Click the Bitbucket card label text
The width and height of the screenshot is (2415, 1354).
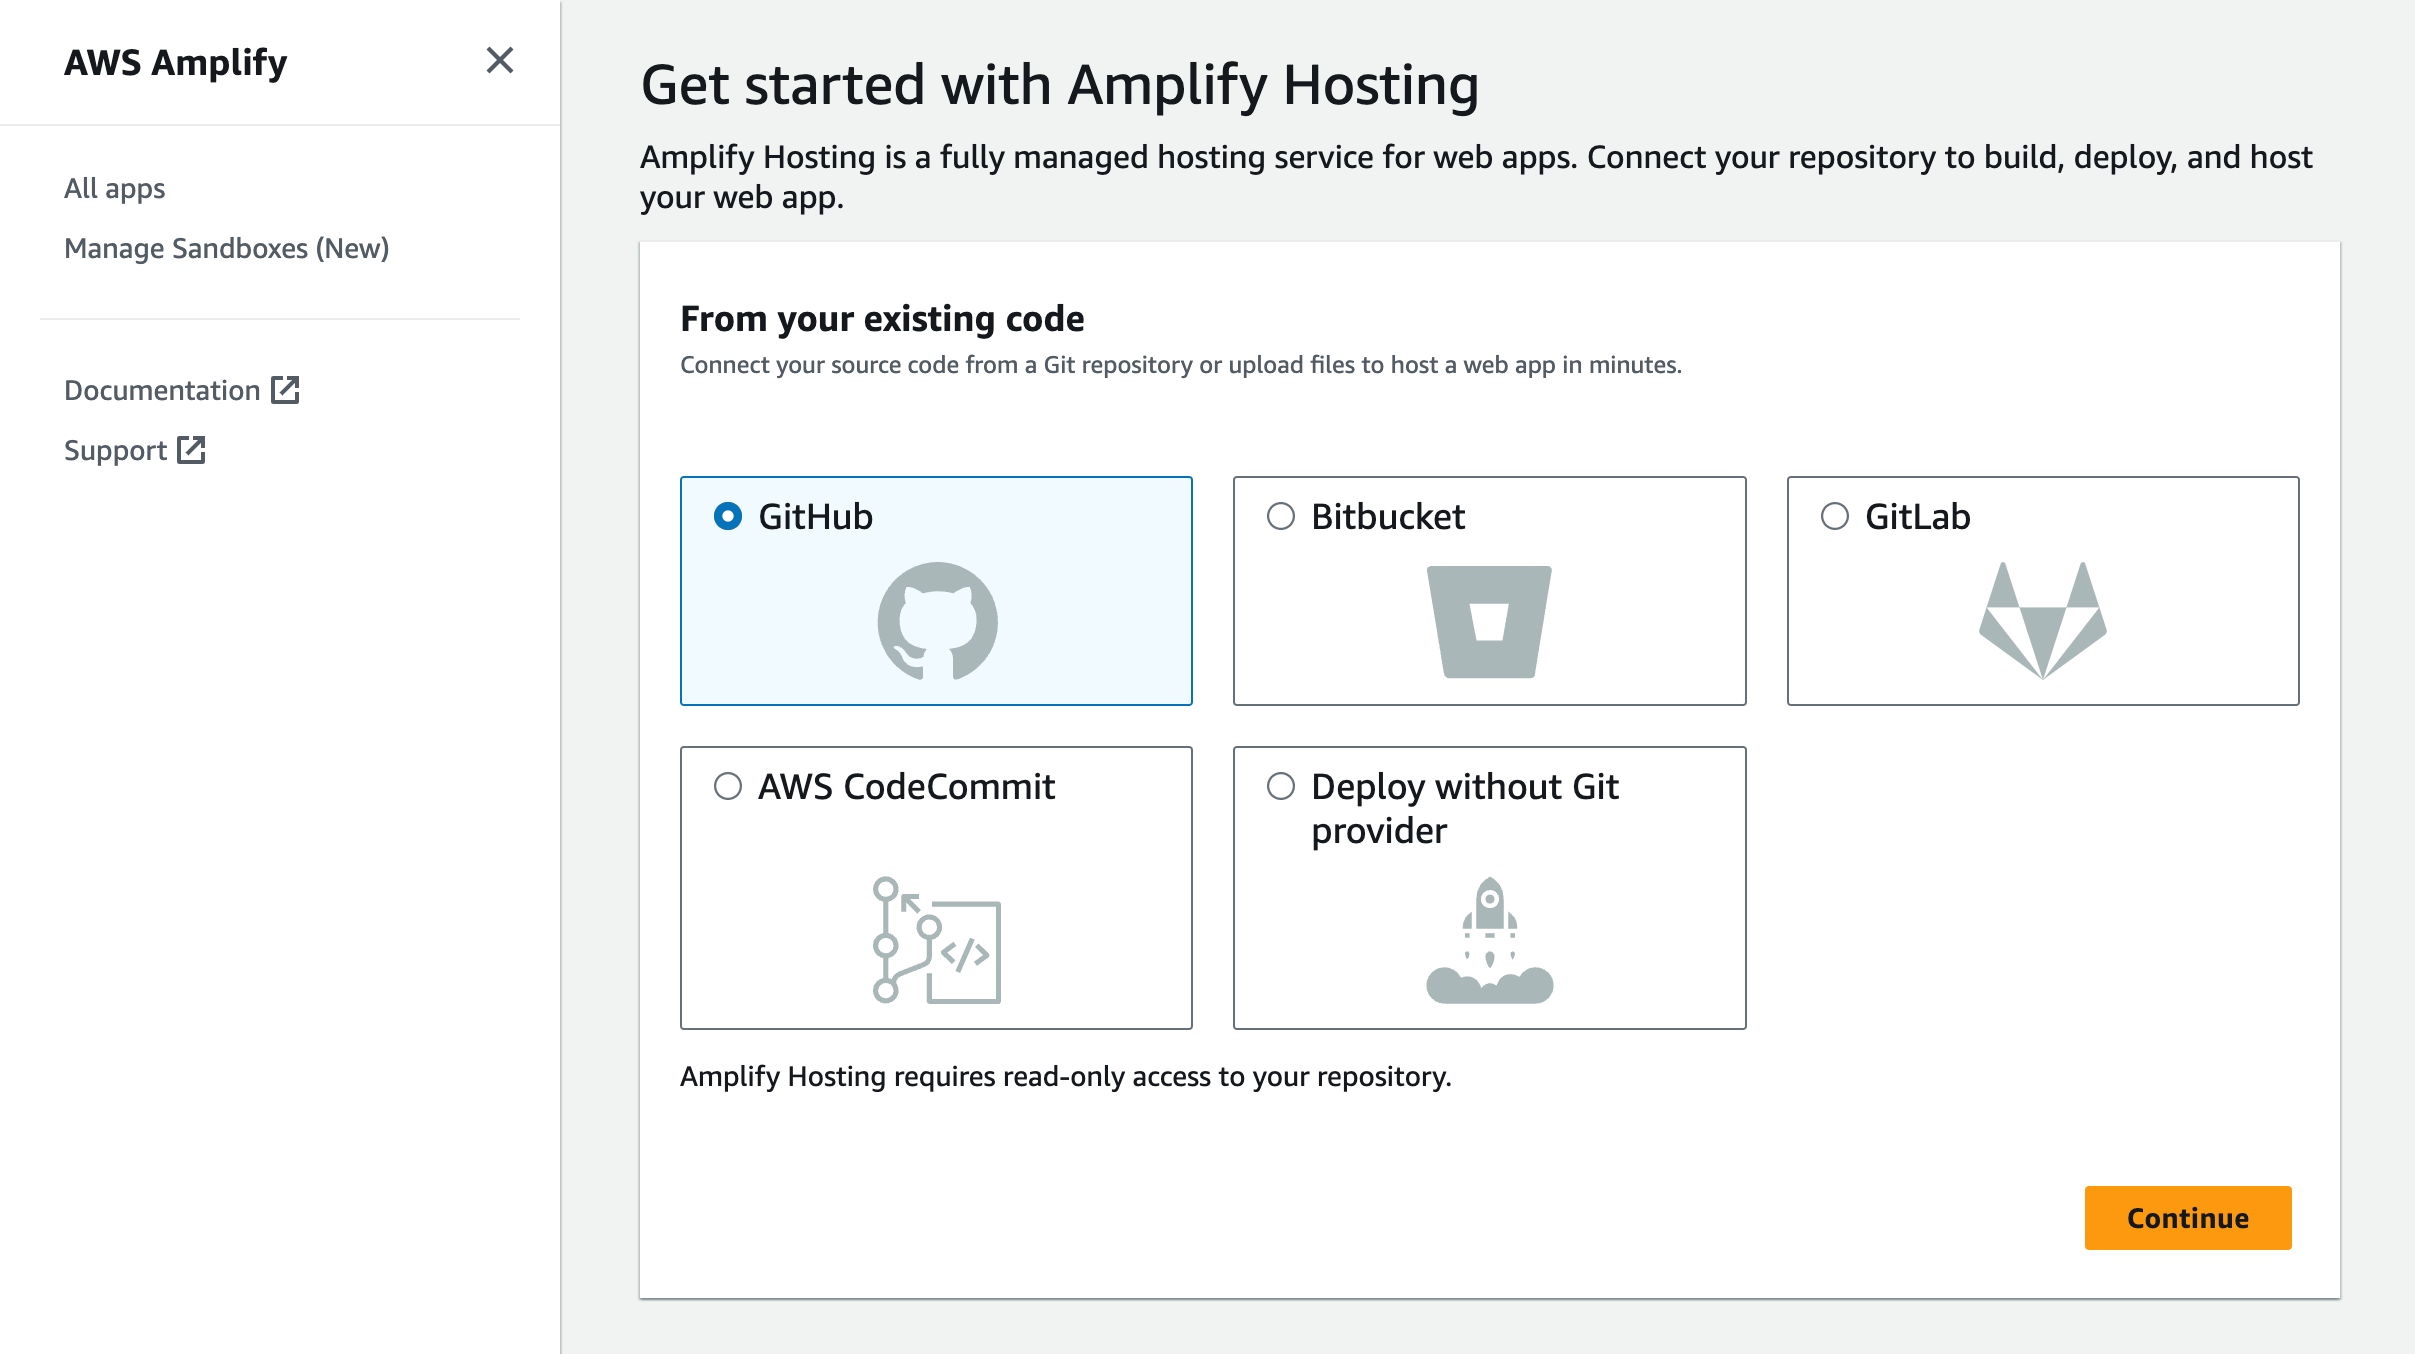click(x=1388, y=516)
